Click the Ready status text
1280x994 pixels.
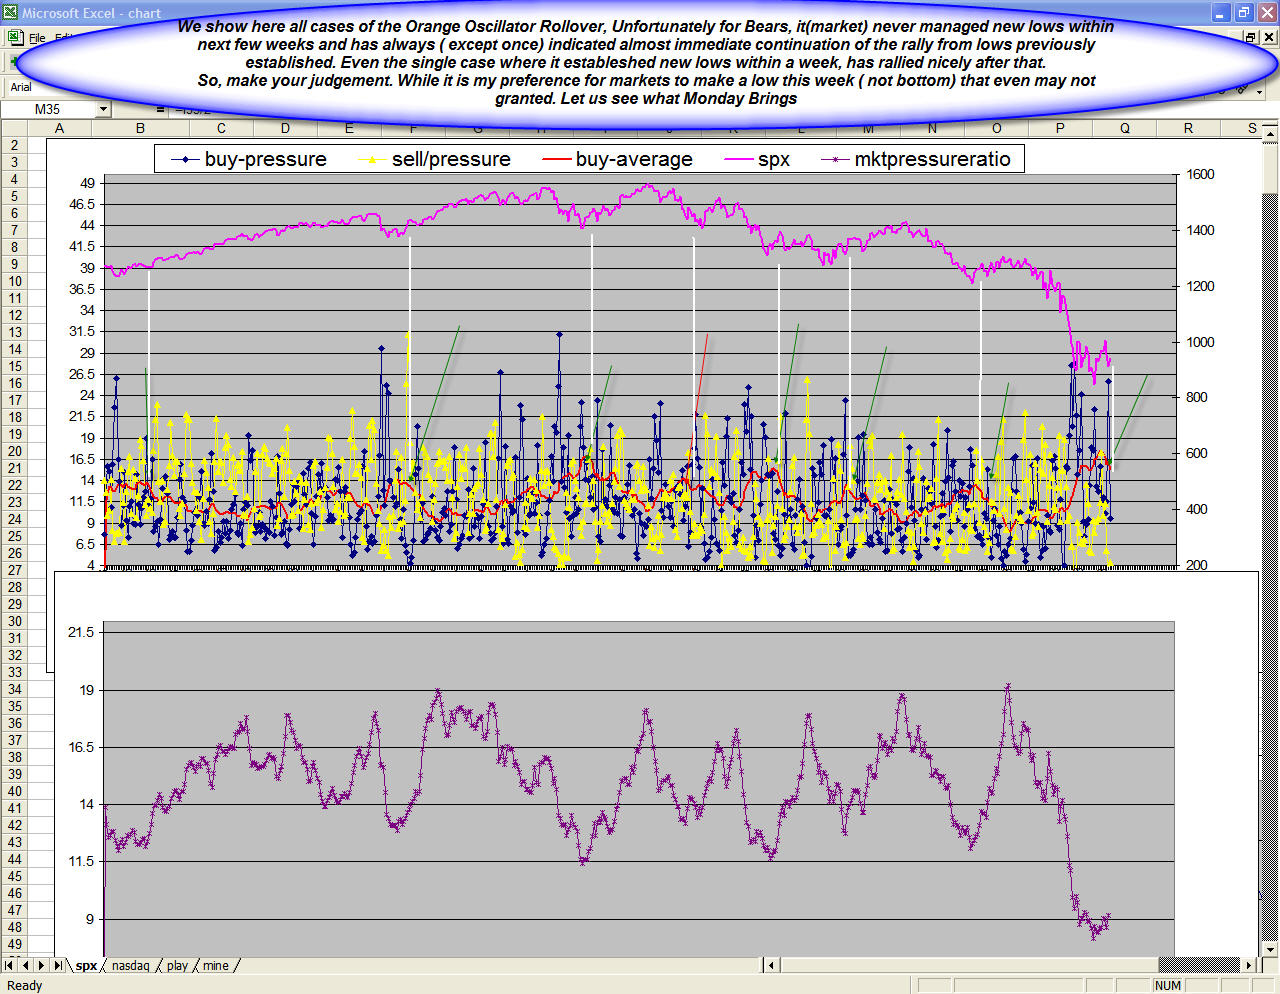point(25,986)
